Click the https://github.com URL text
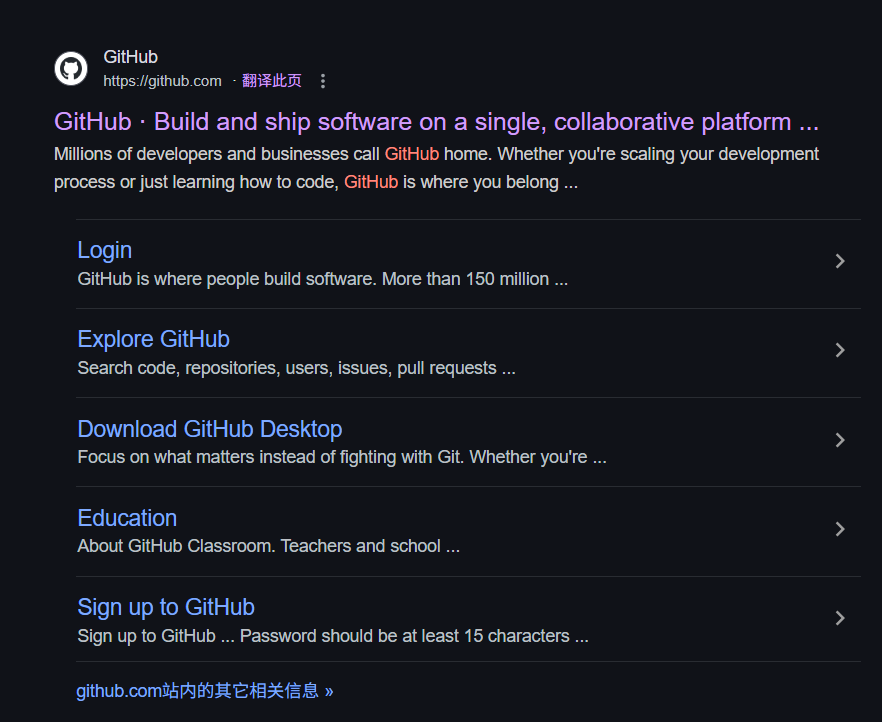Viewport: 882px width, 722px height. [x=163, y=81]
